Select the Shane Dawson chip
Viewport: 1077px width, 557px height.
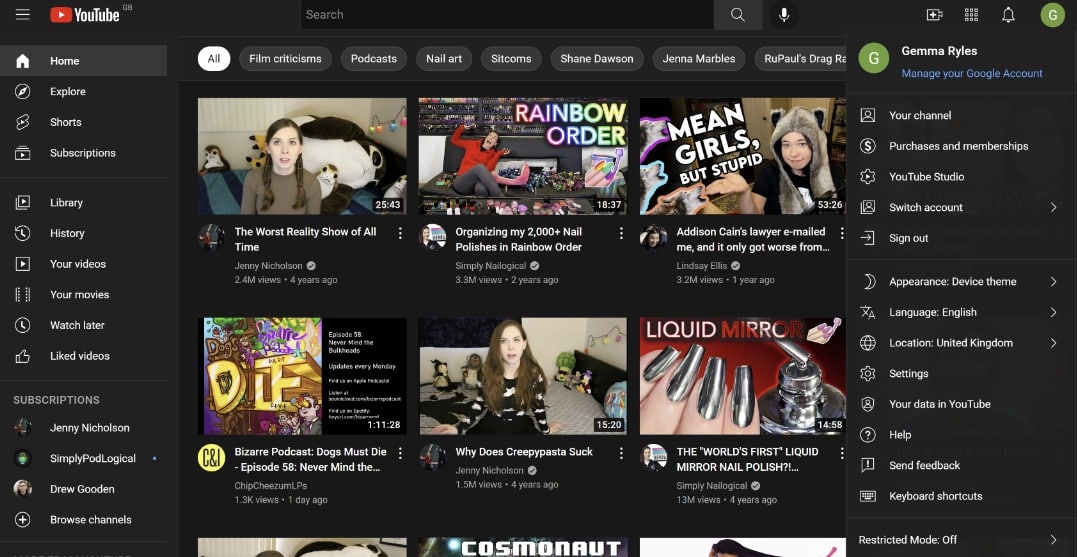(597, 59)
